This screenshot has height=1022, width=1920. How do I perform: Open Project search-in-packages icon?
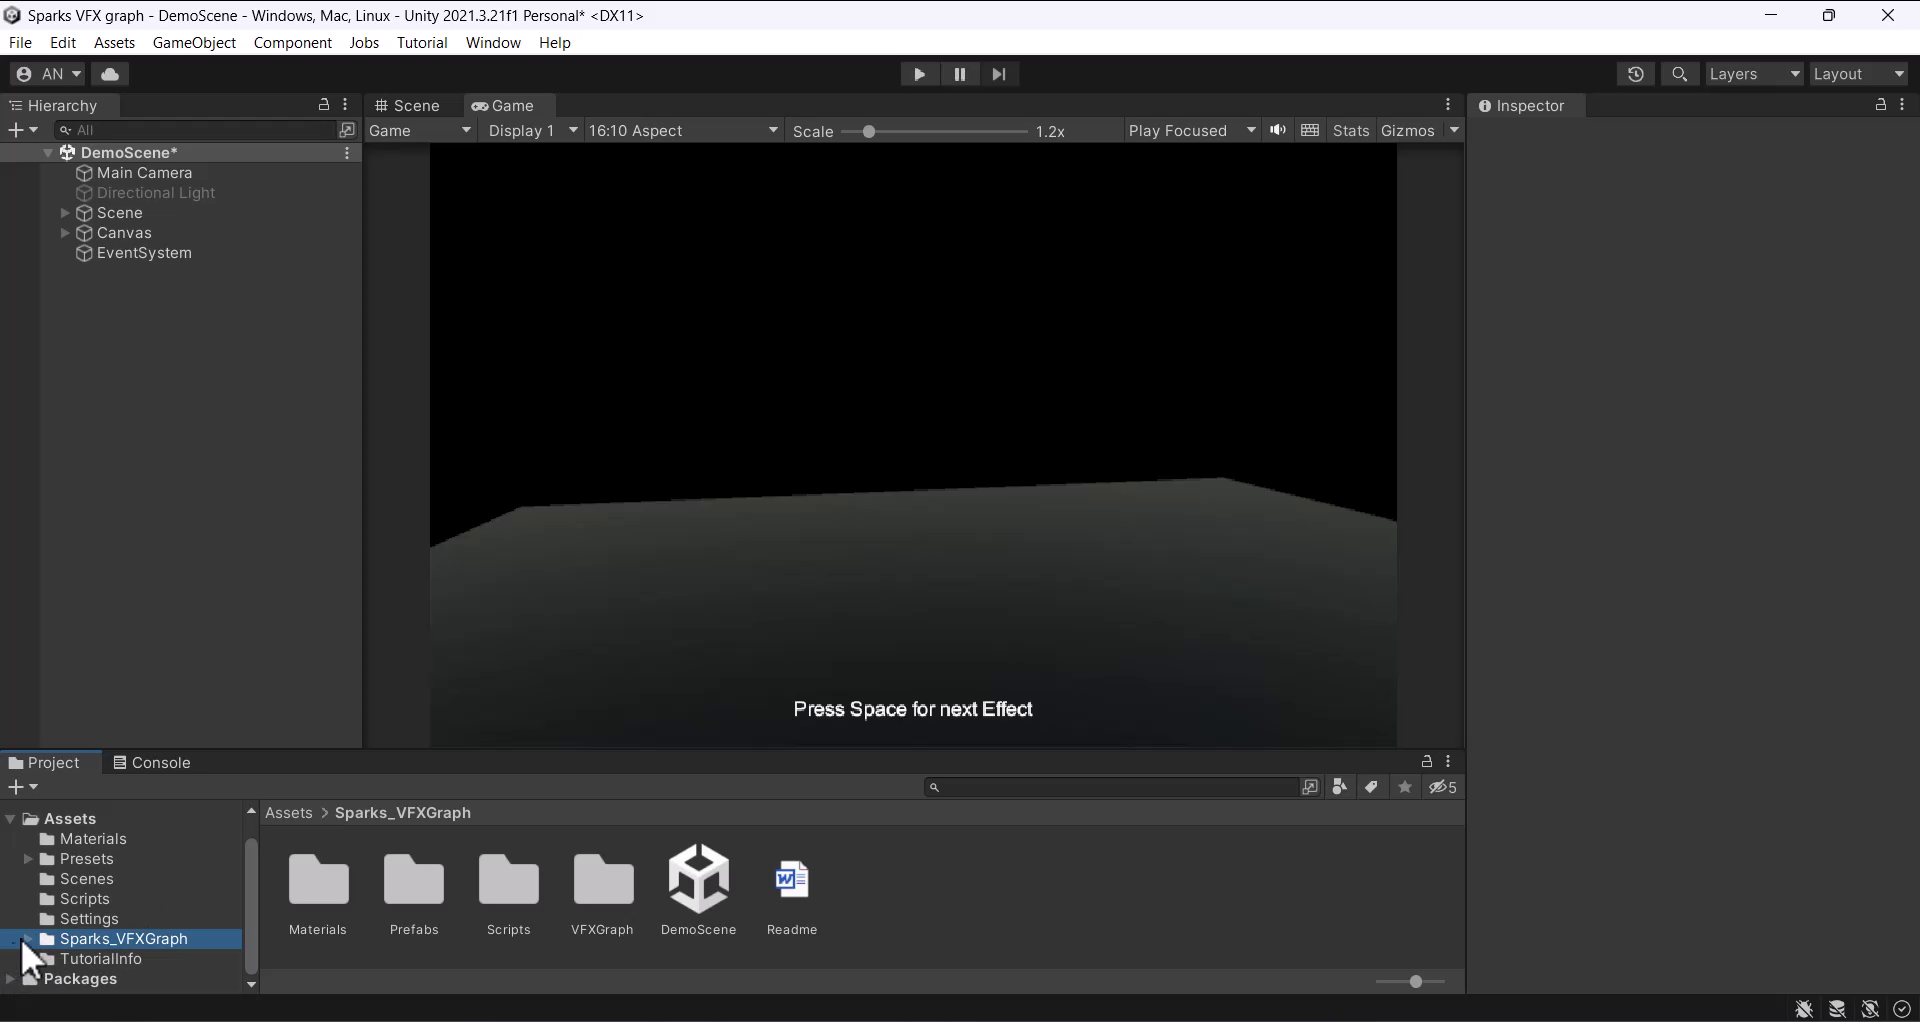click(1310, 788)
